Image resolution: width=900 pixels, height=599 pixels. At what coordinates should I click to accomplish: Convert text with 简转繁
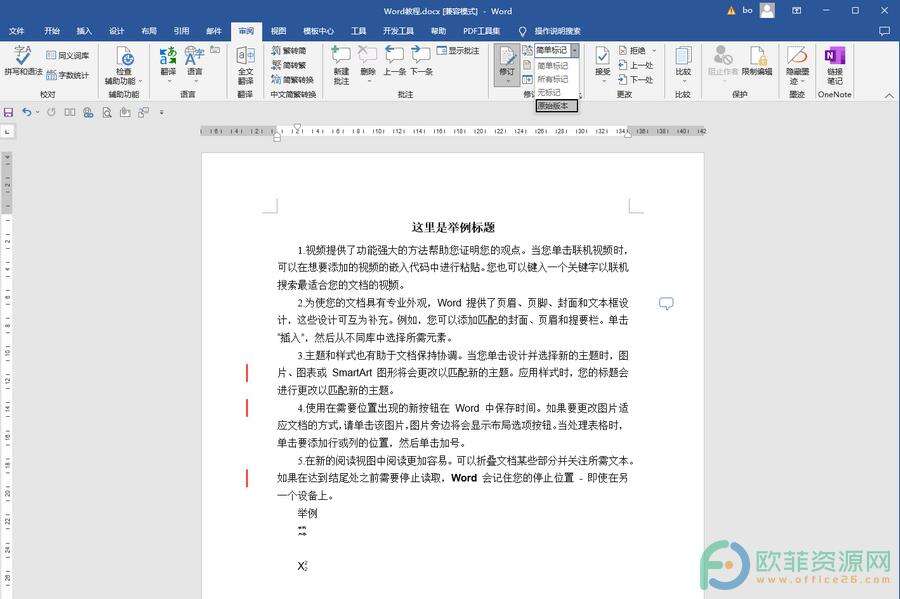point(289,65)
